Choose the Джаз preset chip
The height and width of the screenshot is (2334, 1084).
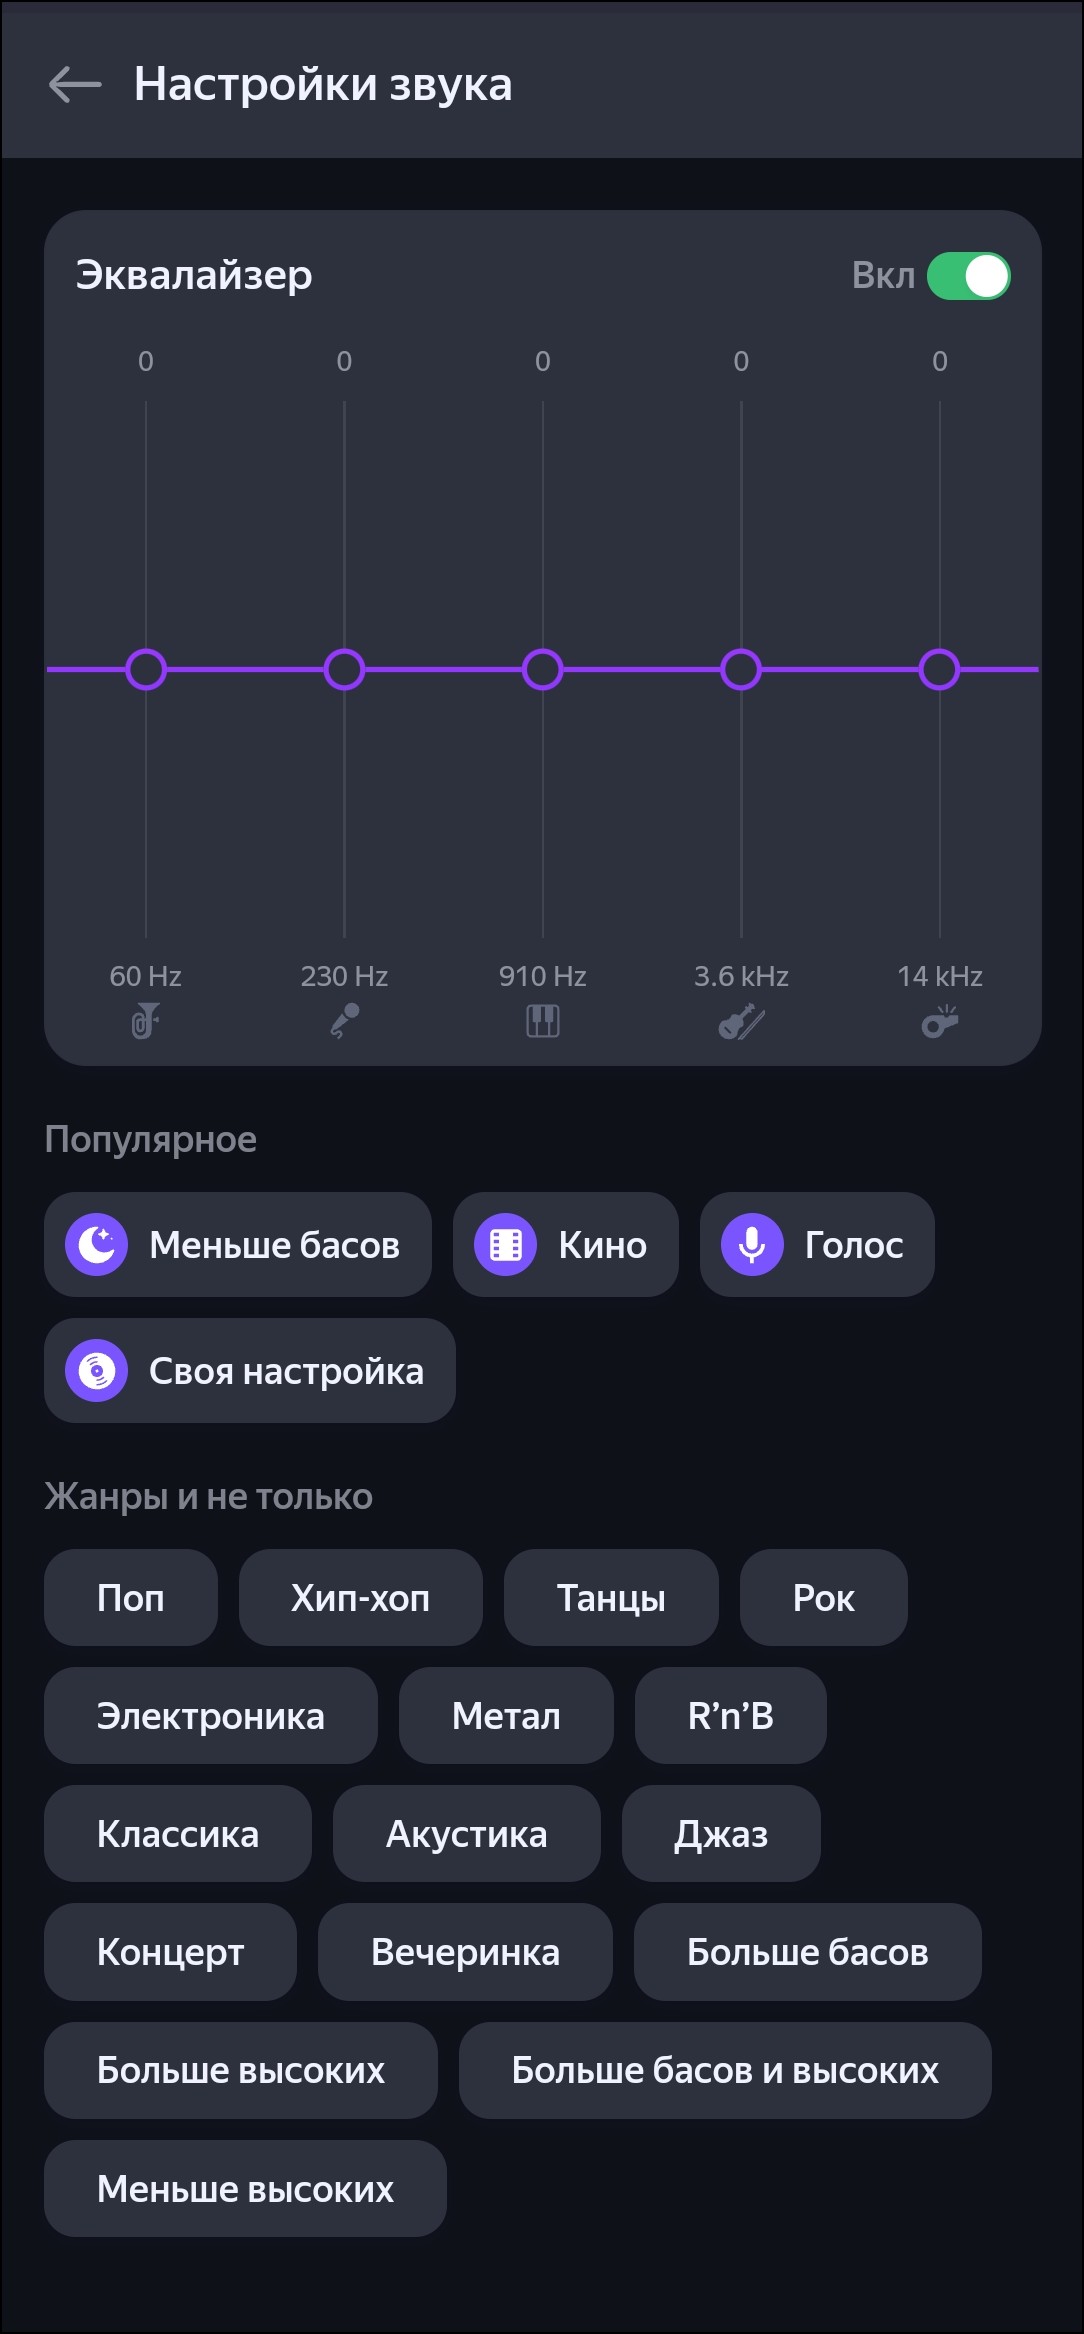pos(721,1833)
